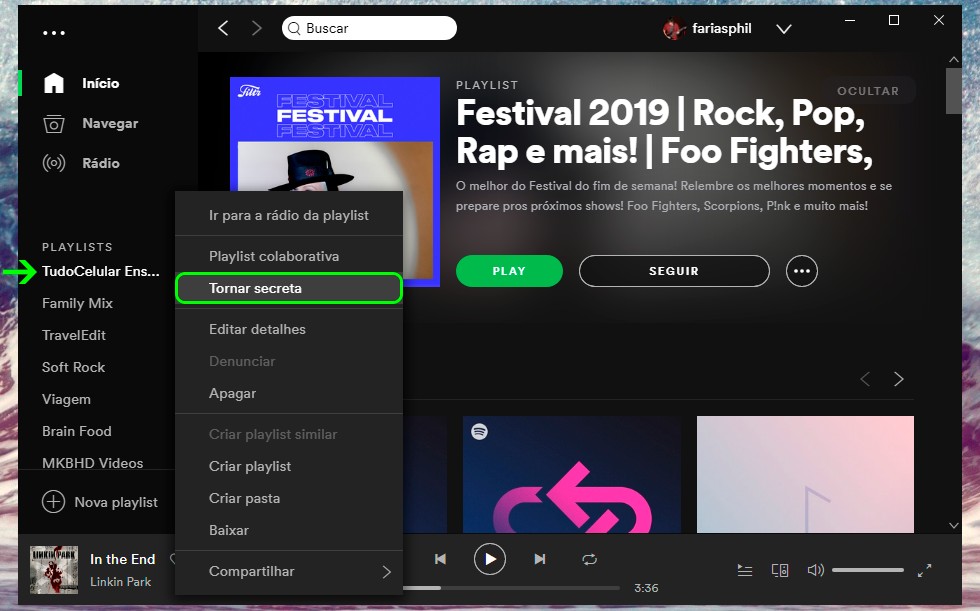
Task: Open In the End song title
Action: (122, 559)
